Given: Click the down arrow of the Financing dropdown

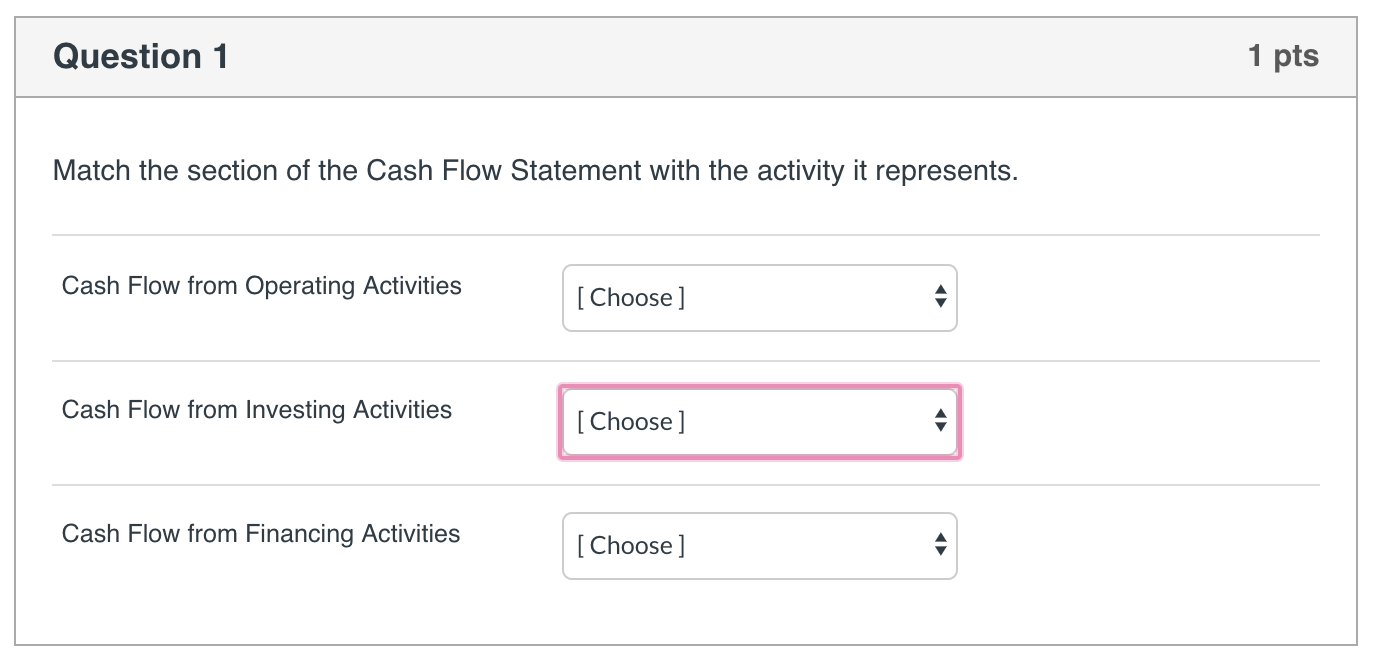Looking at the screenshot, I should point(941,552).
